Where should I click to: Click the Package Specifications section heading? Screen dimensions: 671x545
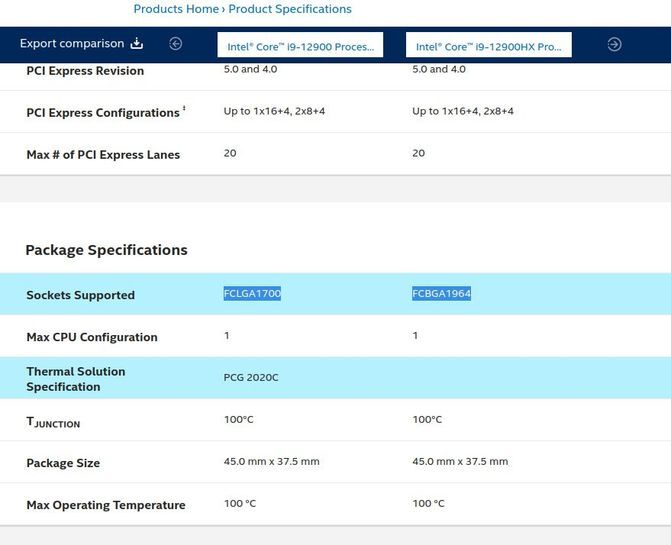(x=106, y=250)
